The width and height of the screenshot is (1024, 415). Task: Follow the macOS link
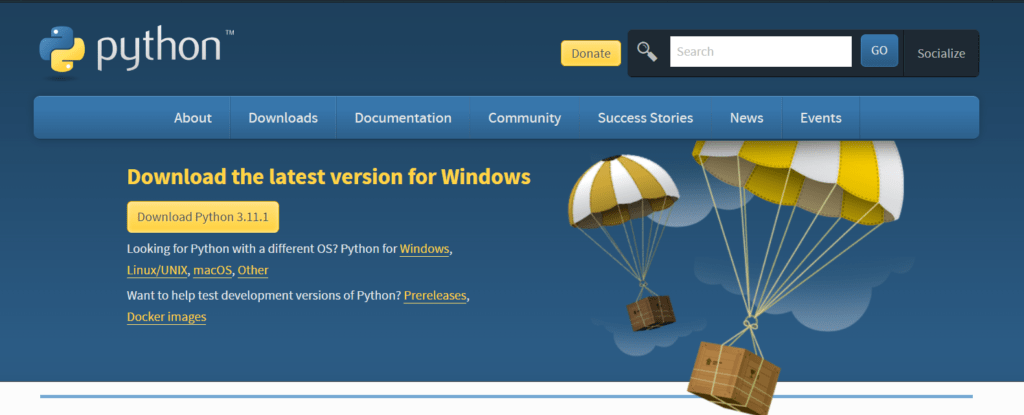coord(213,270)
